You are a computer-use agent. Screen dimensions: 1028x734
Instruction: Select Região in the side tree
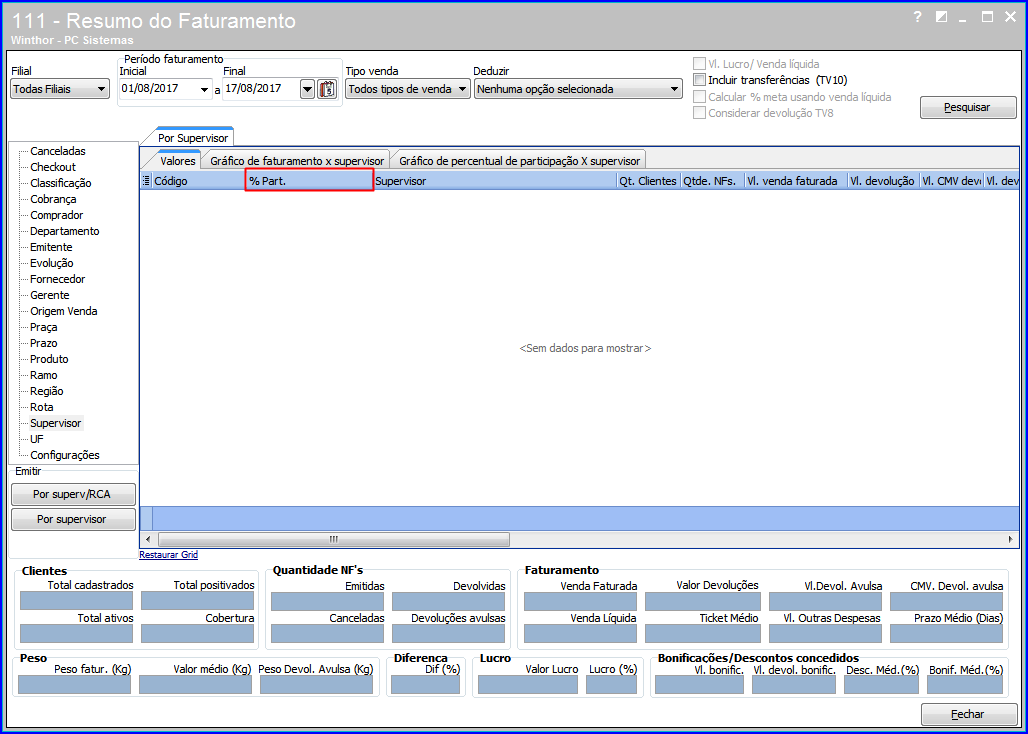[x=47, y=391]
